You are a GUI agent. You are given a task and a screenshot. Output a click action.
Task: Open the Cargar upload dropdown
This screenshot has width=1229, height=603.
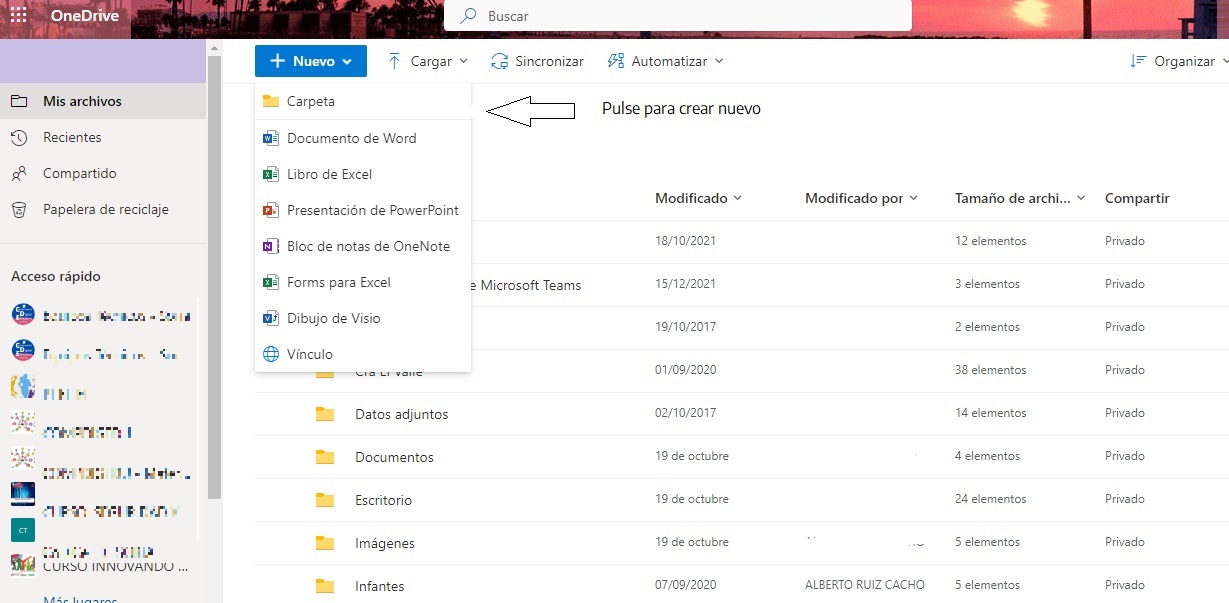point(428,61)
